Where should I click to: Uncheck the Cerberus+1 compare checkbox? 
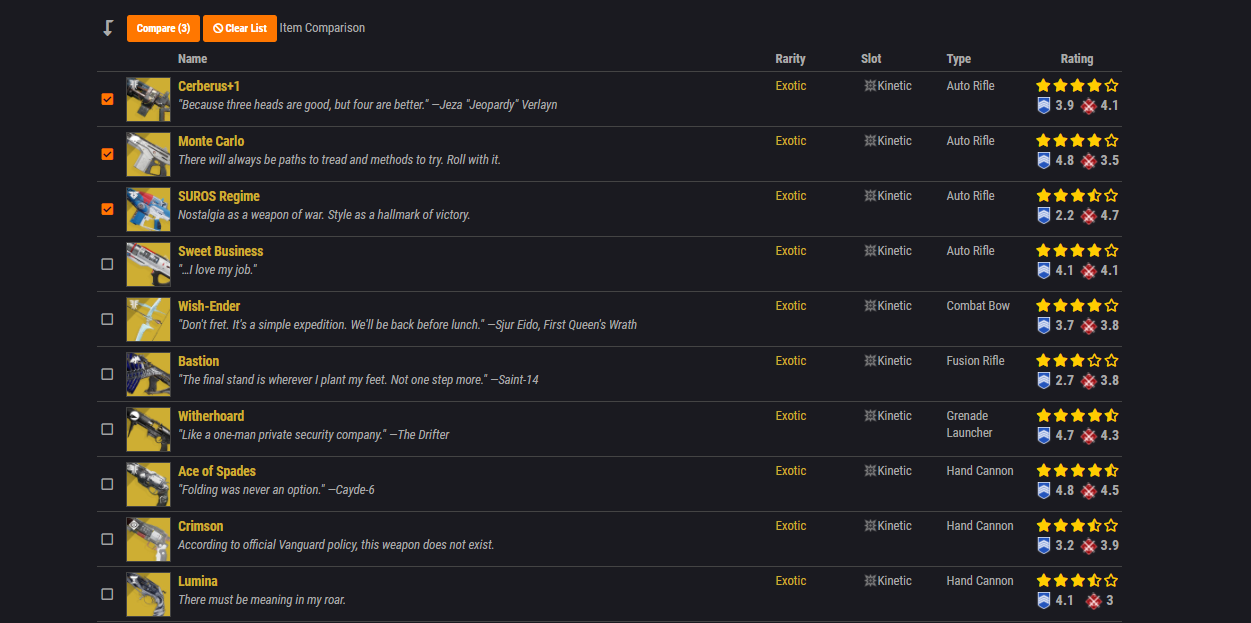(x=107, y=99)
